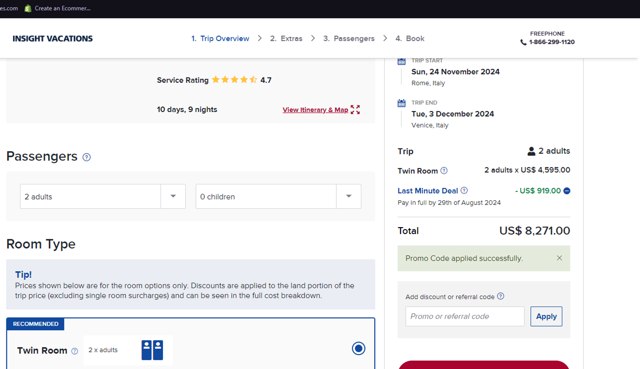
Task: Open View Itinerary & Map link
Action: [x=315, y=109]
